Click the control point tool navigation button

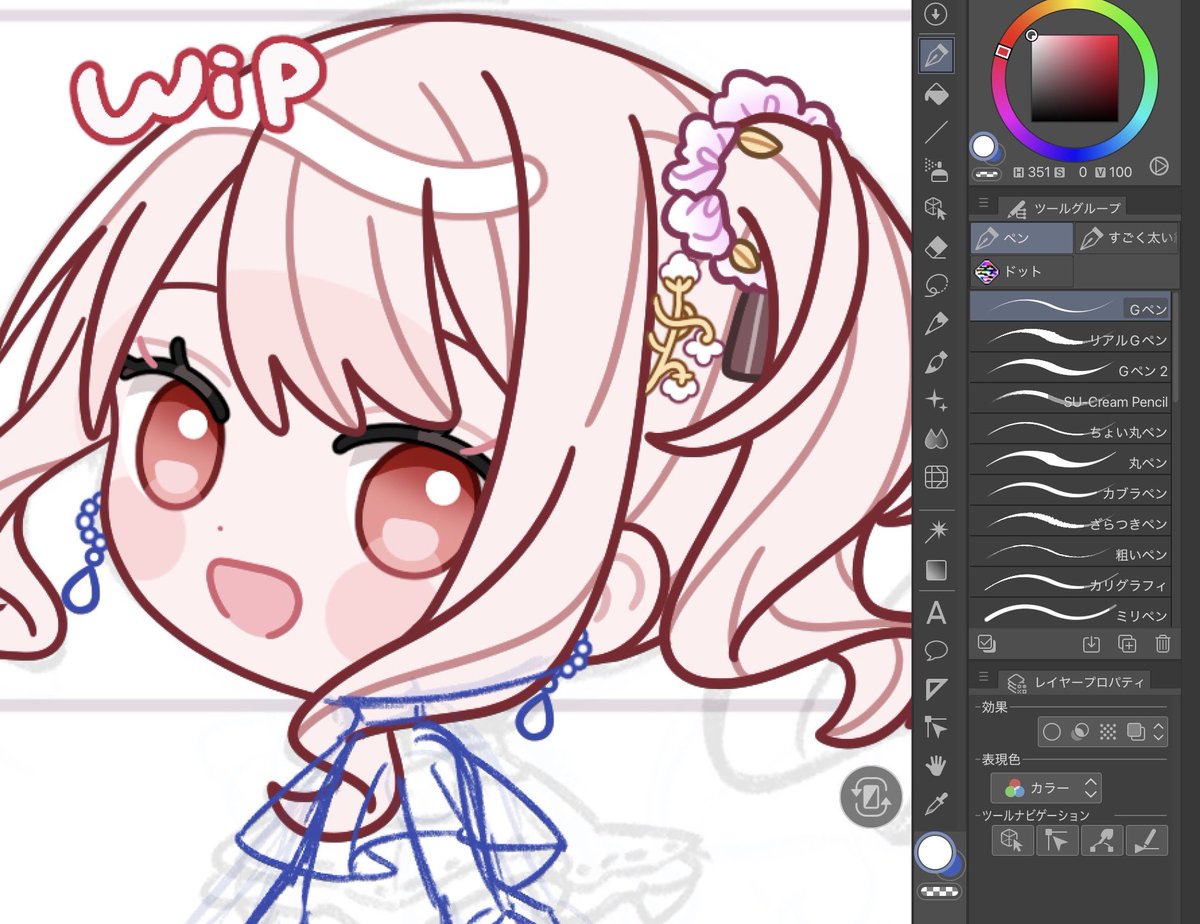tap(1101, 840)
